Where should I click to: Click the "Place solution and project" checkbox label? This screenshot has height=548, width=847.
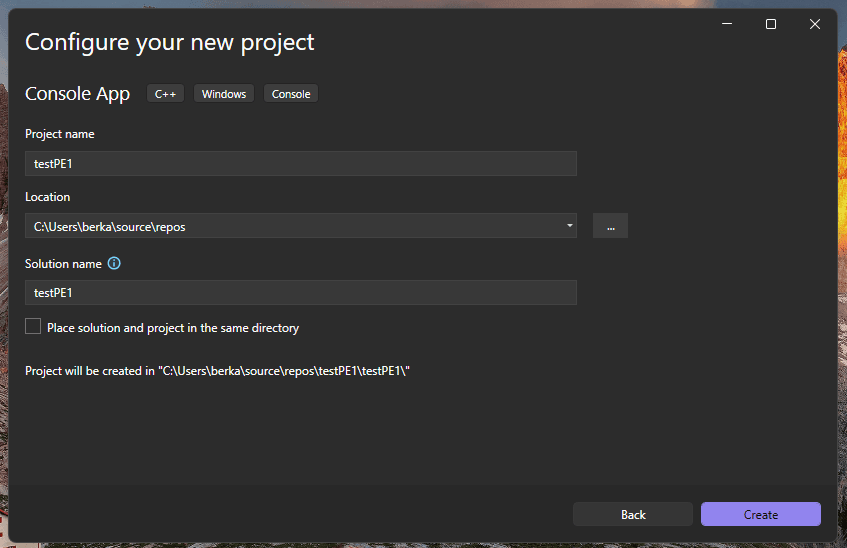[x=173, y=328]
